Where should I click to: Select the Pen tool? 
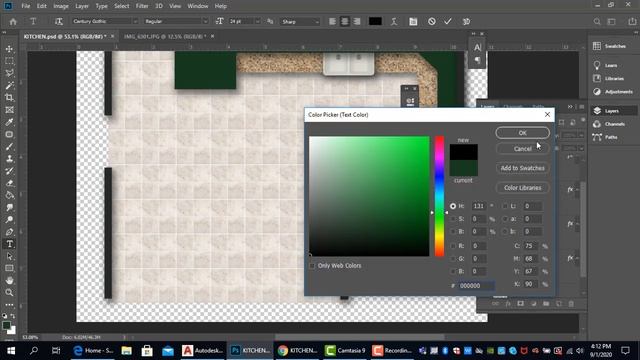pos(9,232)
